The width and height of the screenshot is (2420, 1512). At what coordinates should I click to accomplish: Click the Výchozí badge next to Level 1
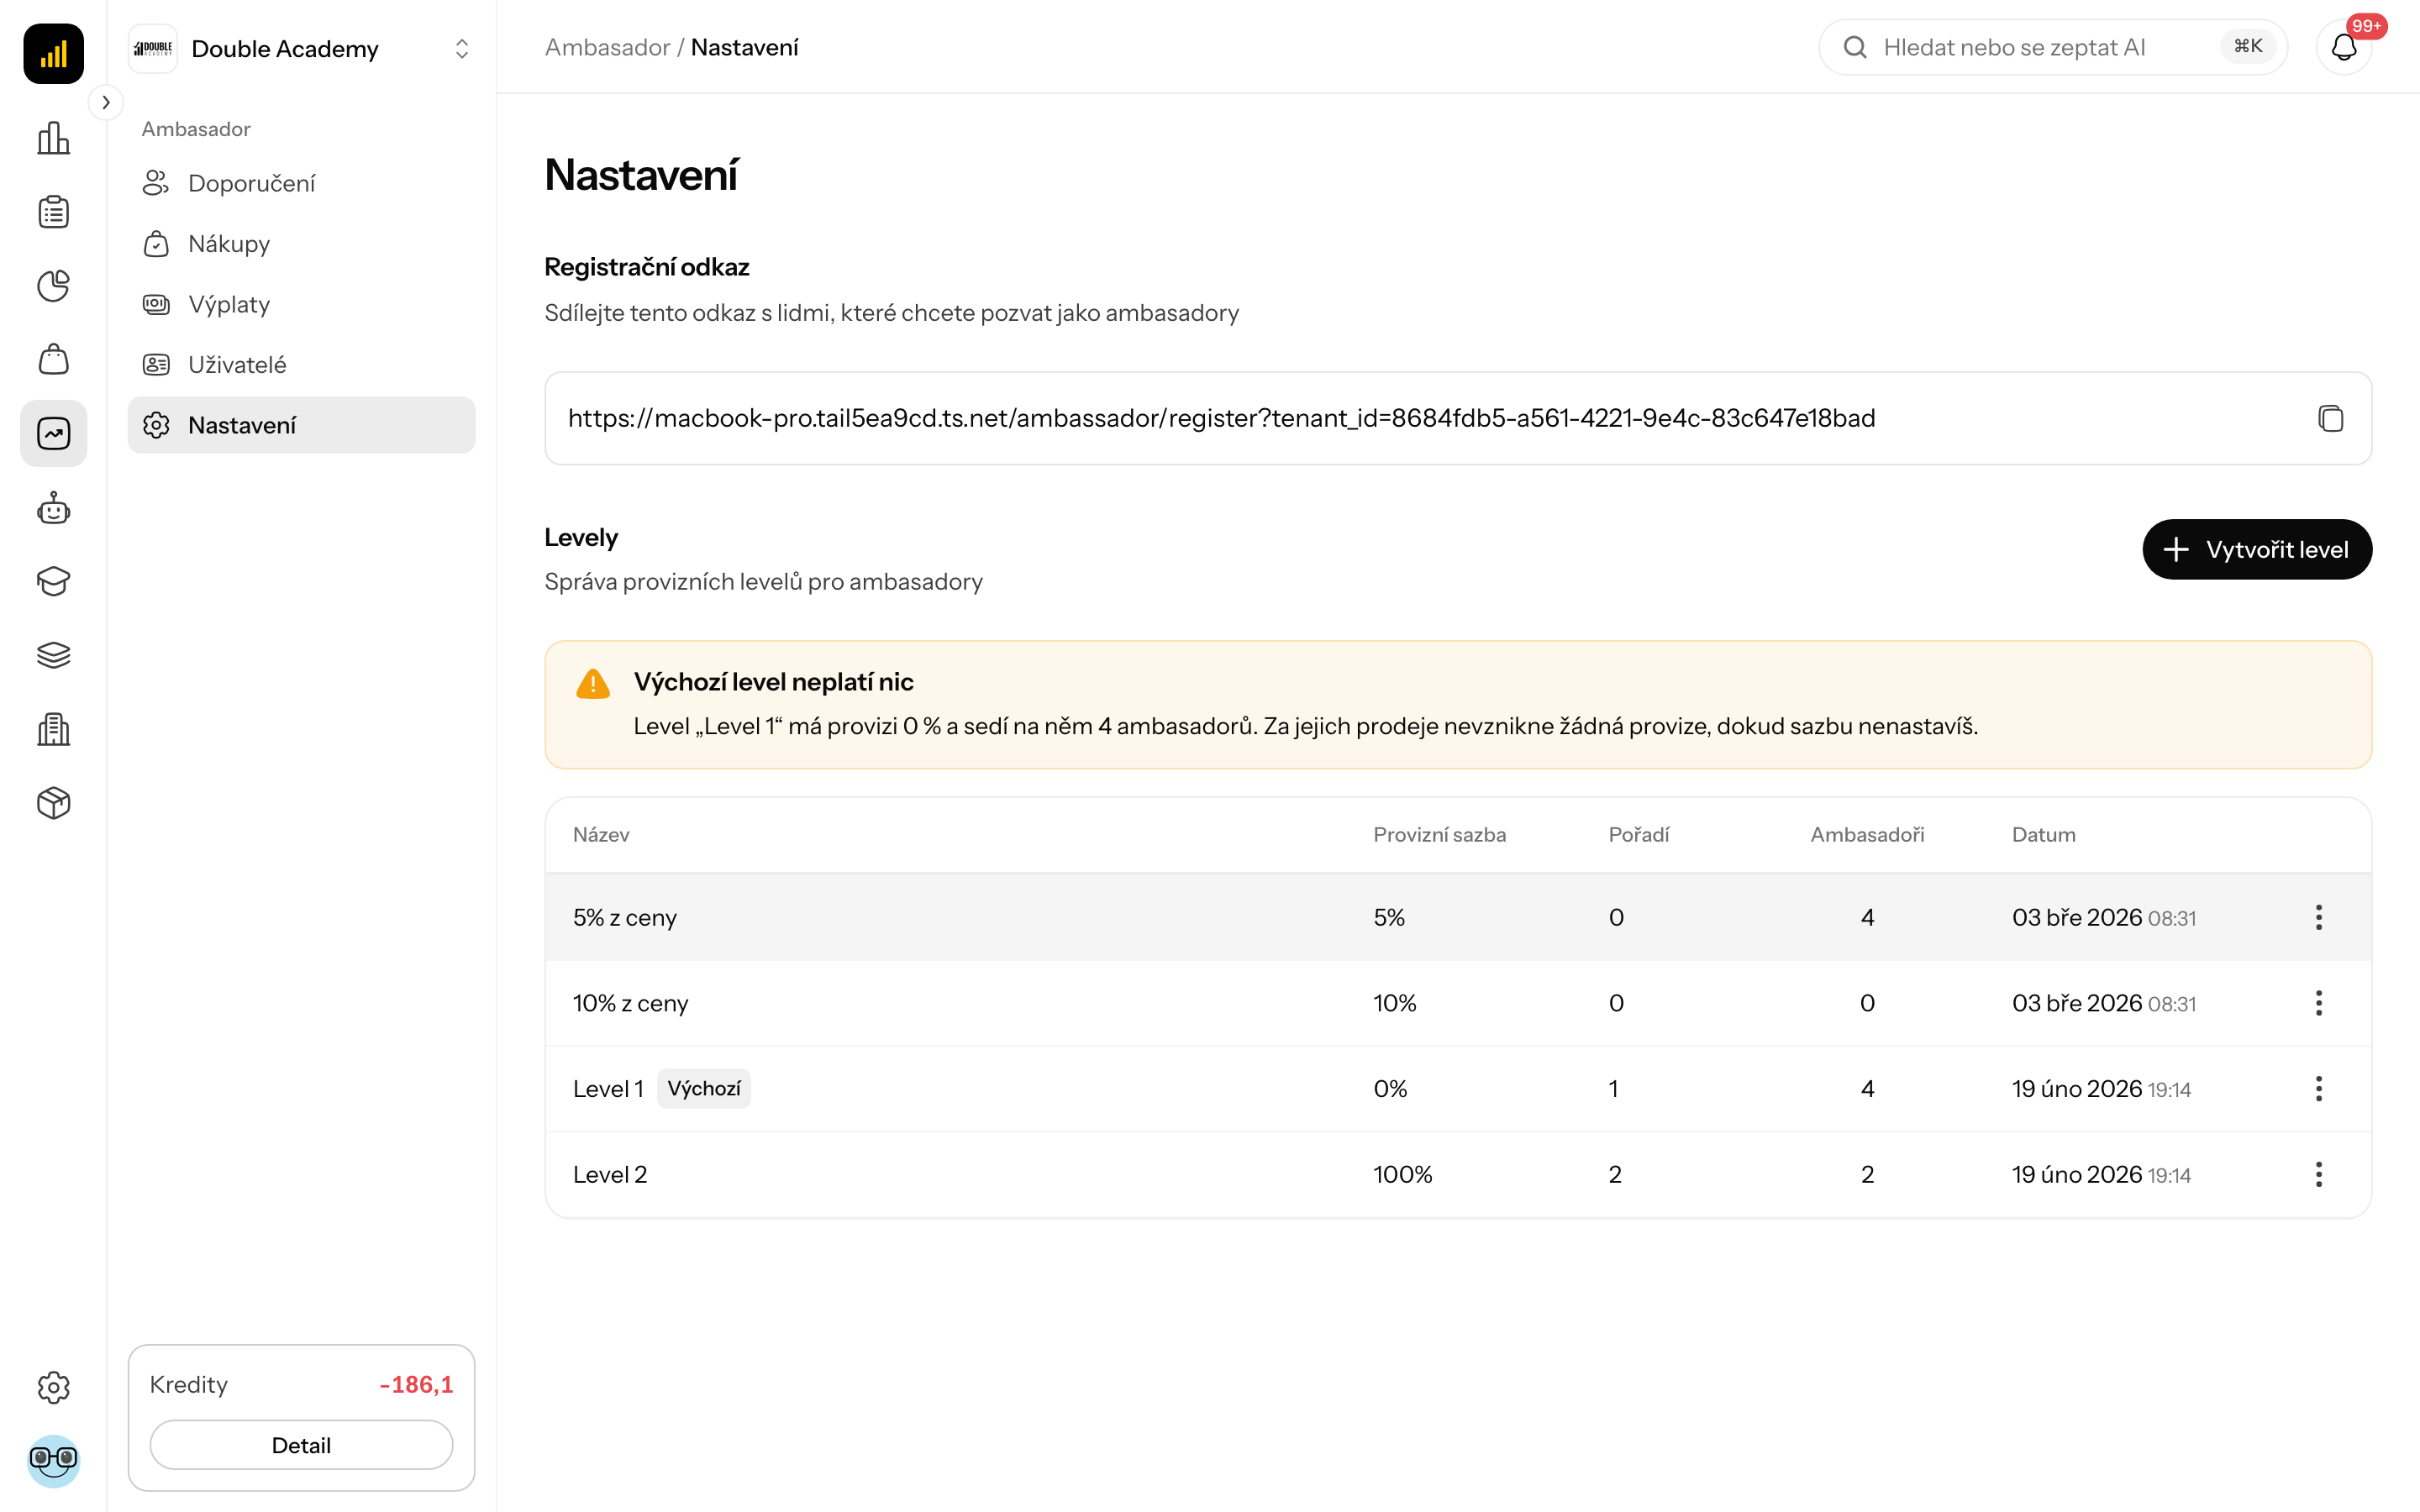coord(703,1088)
